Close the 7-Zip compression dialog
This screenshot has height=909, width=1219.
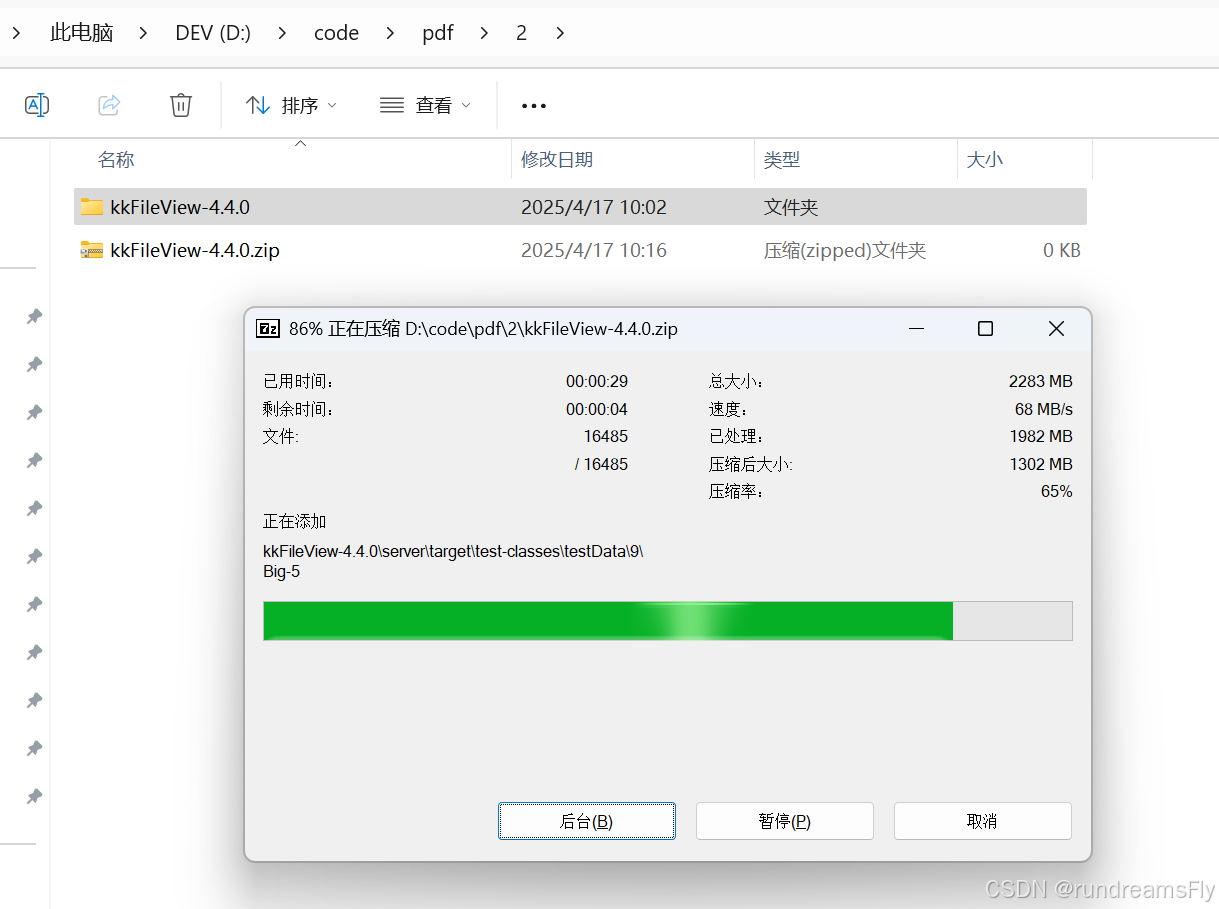click(1056, 328)
